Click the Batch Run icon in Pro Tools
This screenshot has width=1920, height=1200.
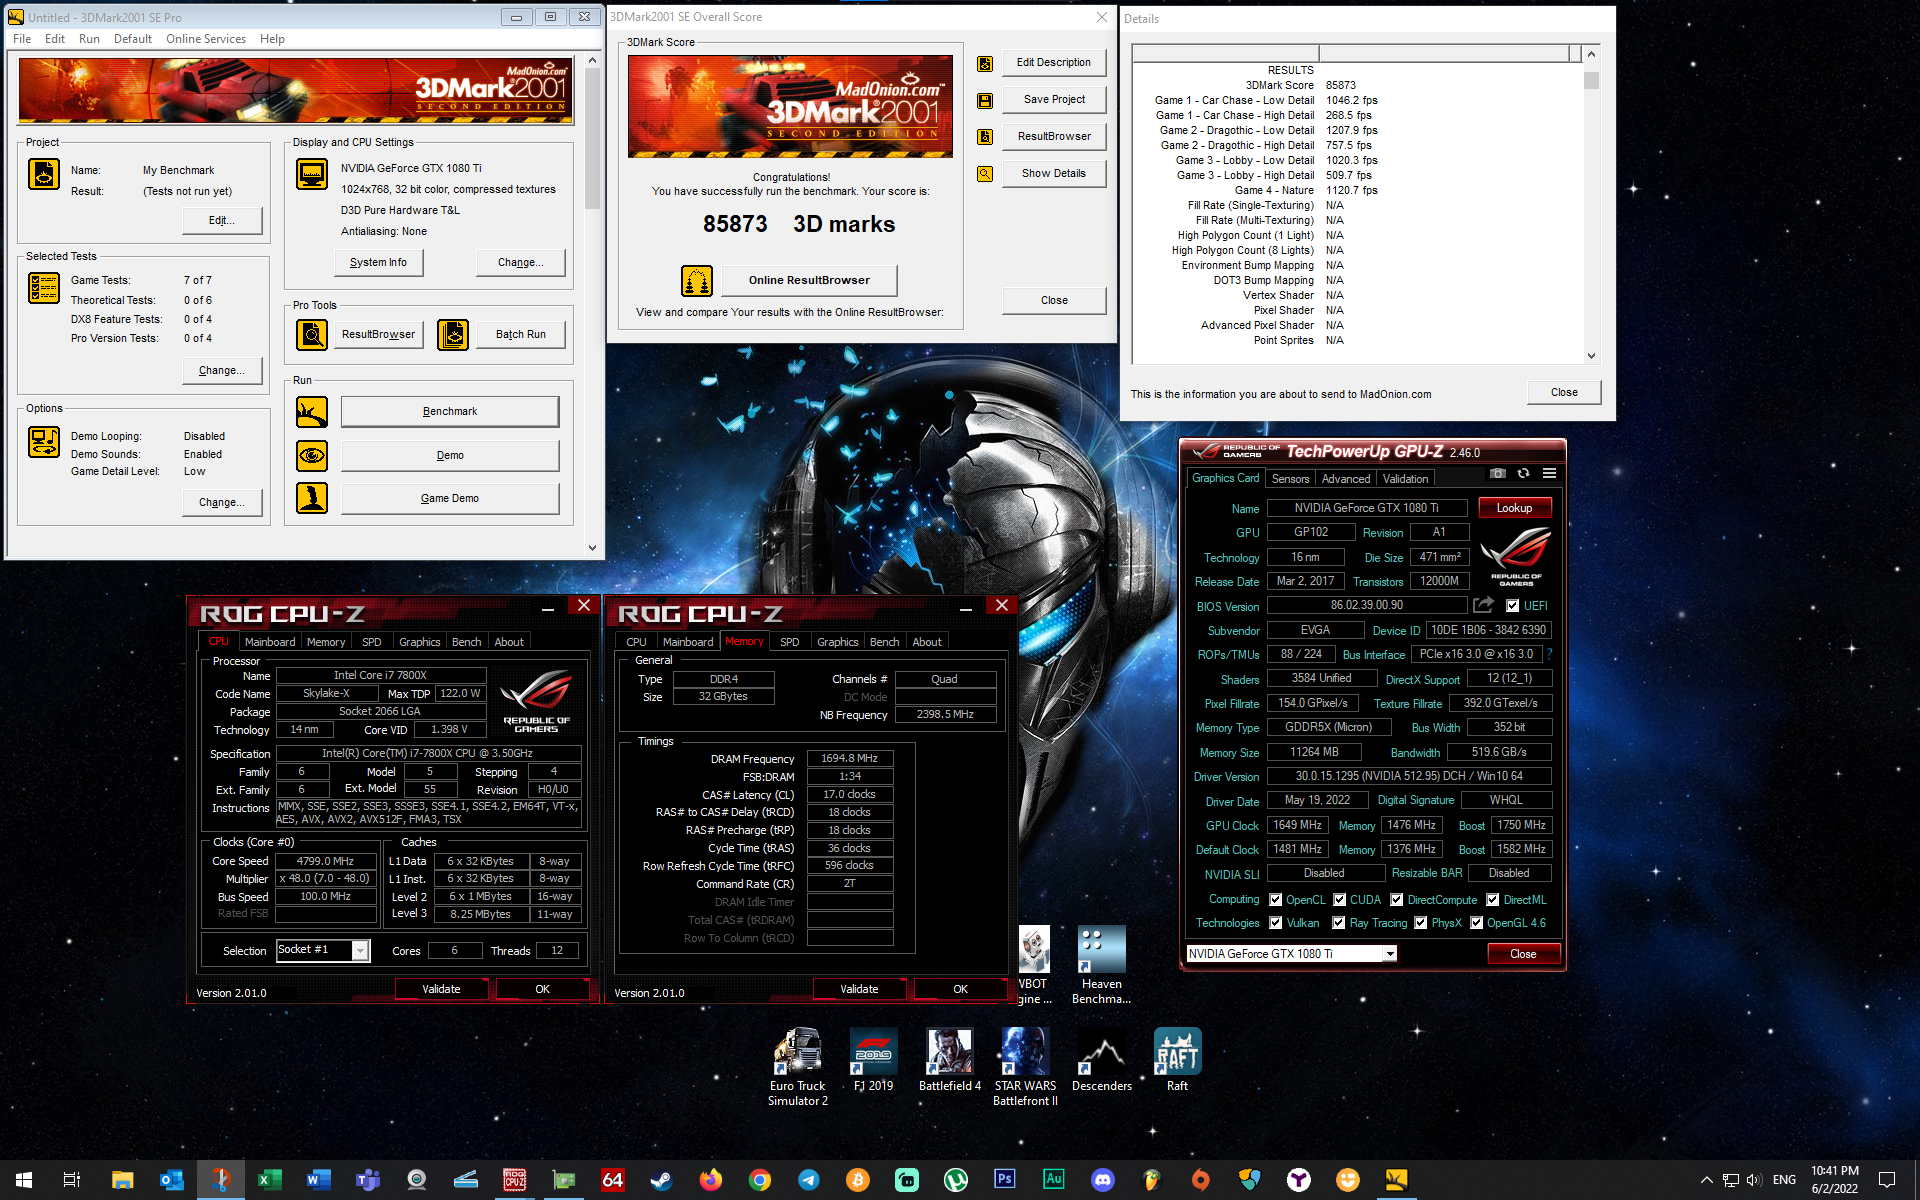pyautogui.click(x=453, y=334)
